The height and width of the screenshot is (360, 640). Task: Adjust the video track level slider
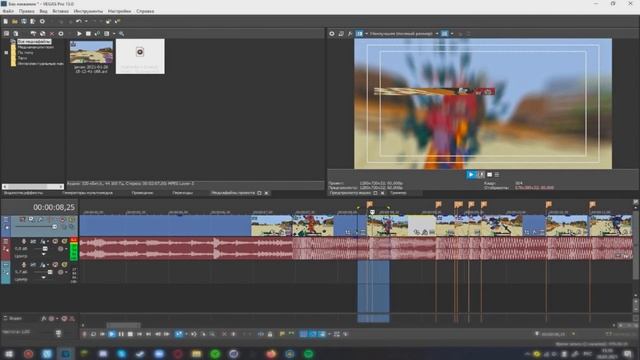pyautogui.click(x=54, y=227)
